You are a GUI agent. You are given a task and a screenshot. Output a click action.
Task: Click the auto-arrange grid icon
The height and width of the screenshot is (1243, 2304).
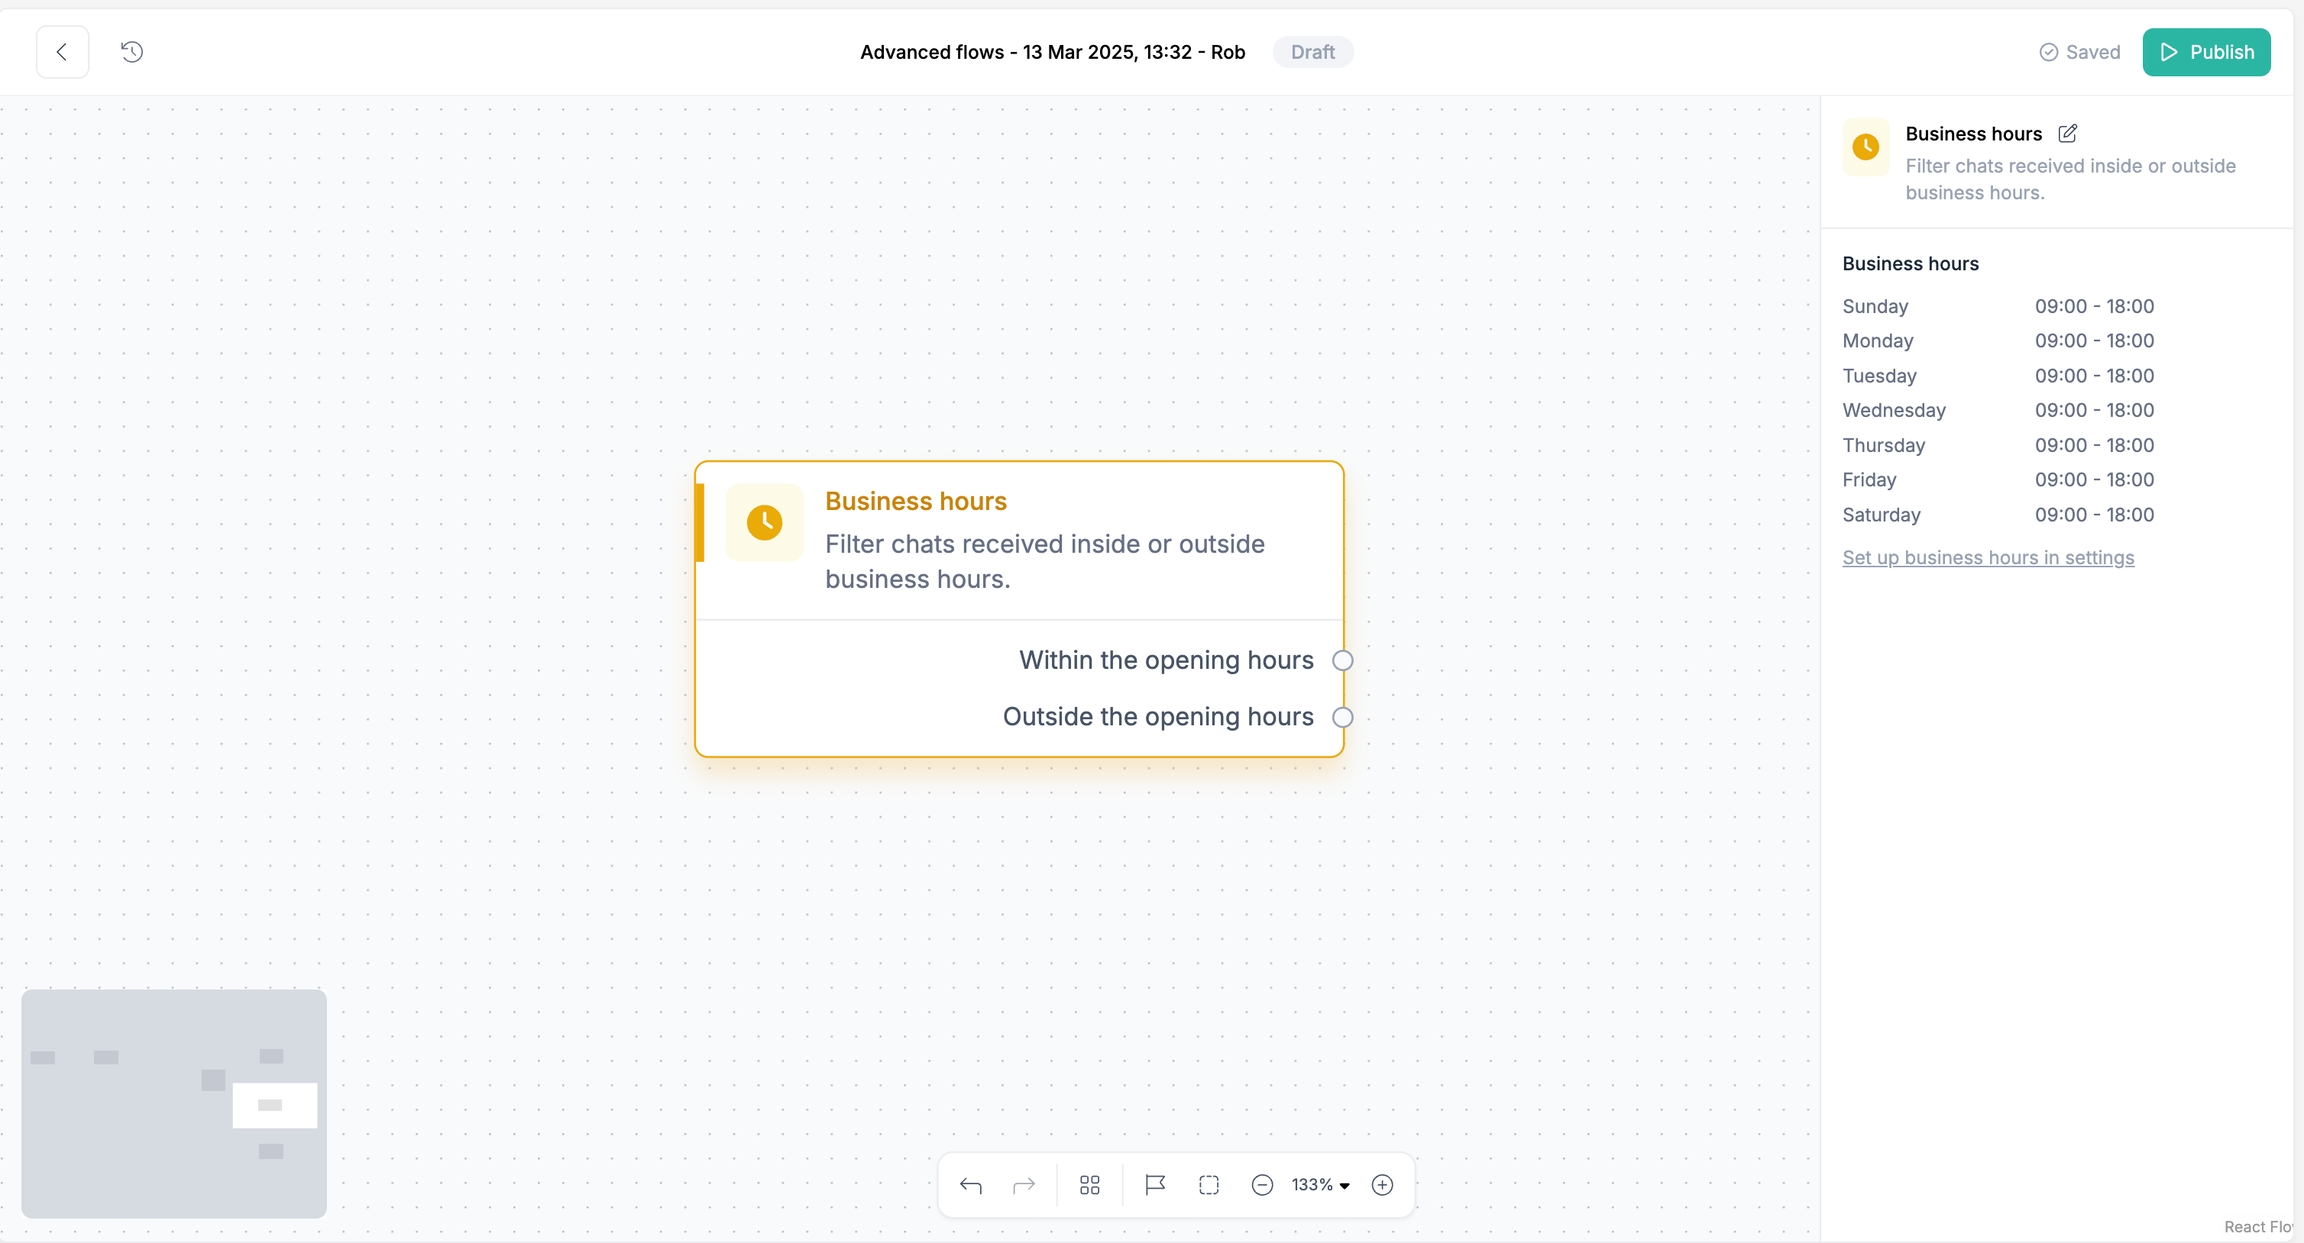[1090, 1185]
